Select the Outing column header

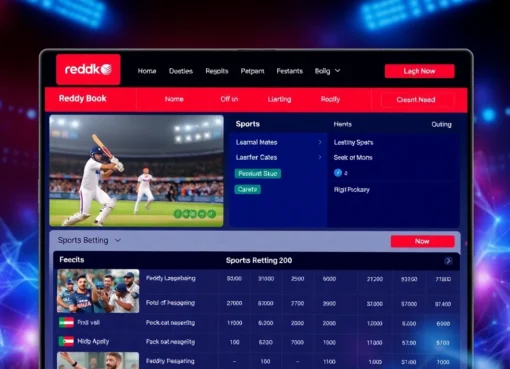point(441,124)
